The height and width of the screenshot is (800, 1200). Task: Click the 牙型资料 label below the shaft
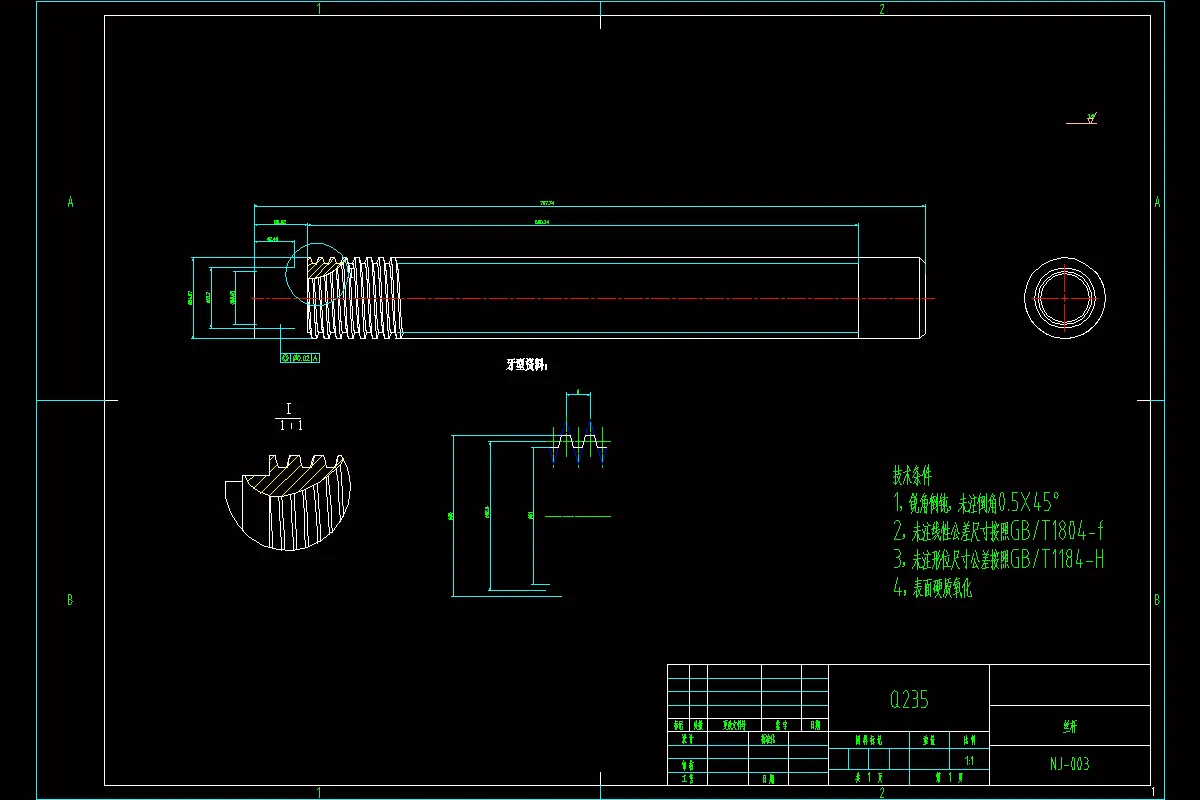coord(527,365)
